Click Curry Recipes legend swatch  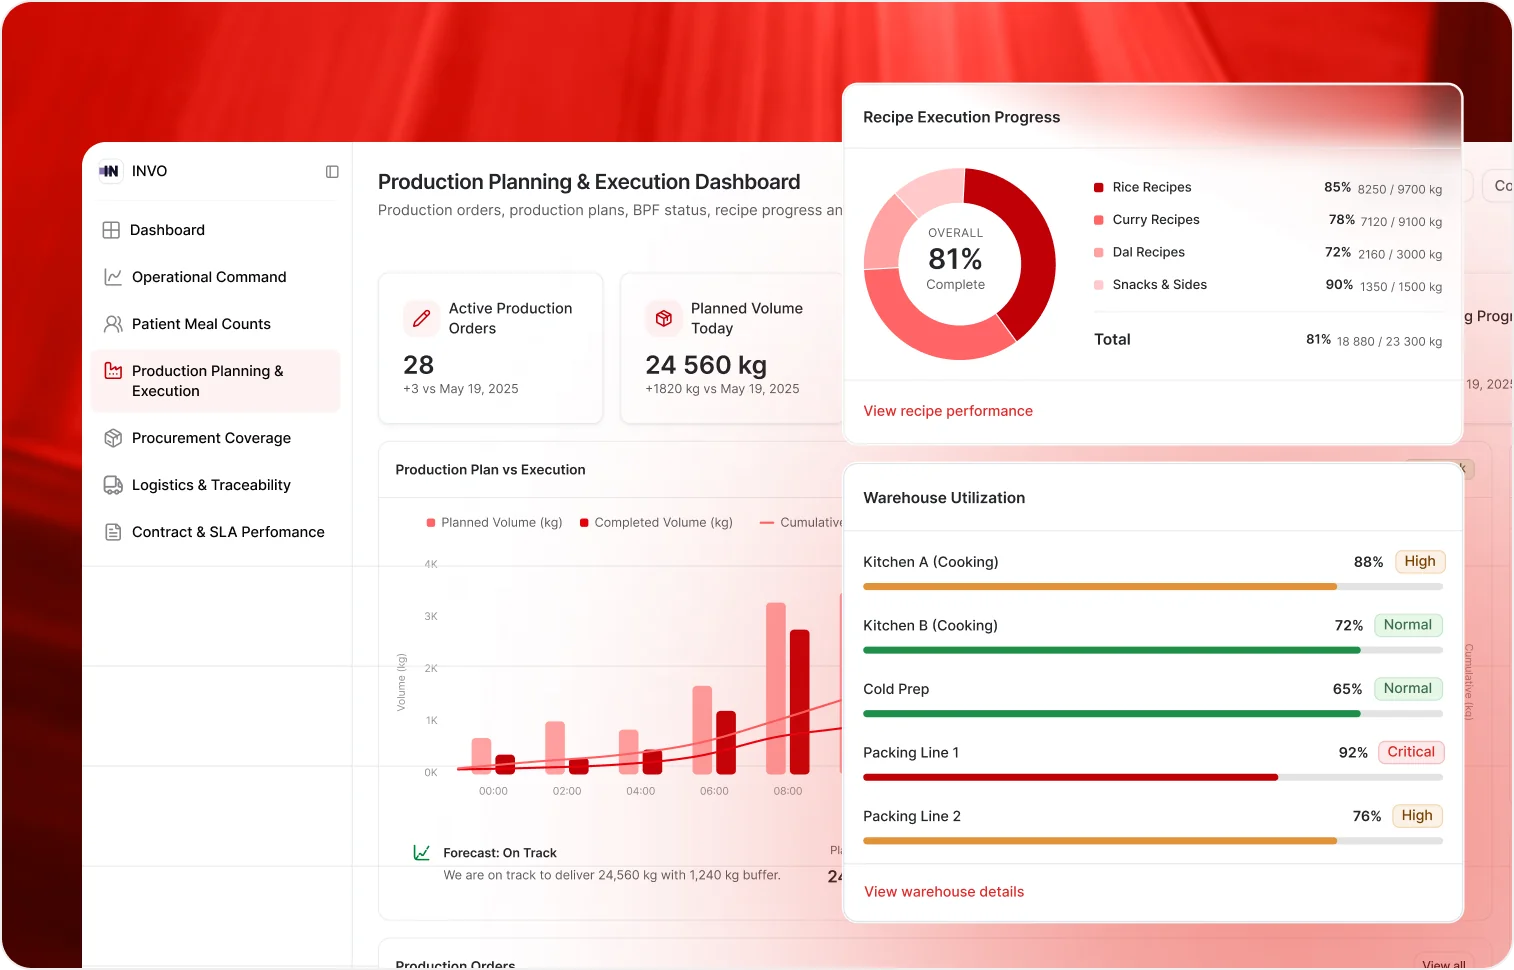click(1099, 220)
